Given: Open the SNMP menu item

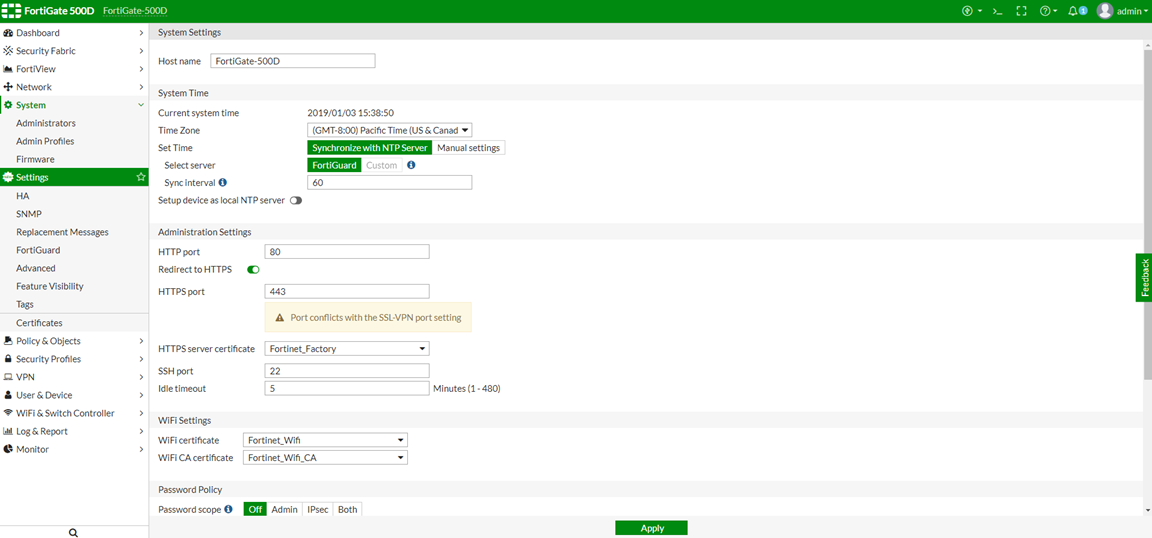Looking at the screenshot, I should coord(29,214).
